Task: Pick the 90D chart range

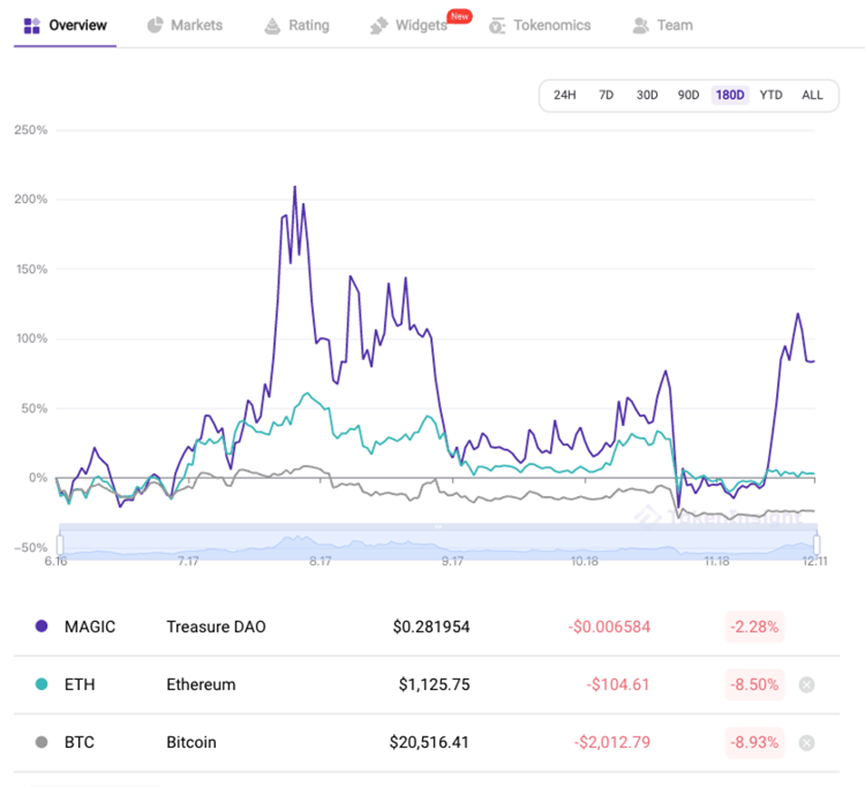Action: point(688,95)
